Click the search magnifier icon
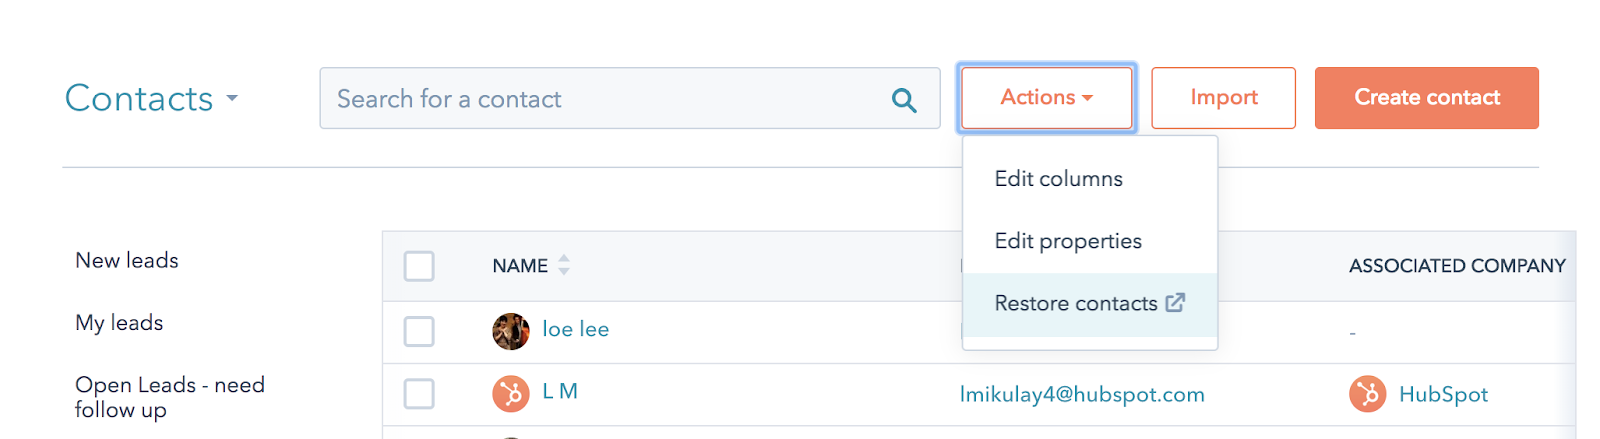1600x439 pixels. tap(904, 100)
